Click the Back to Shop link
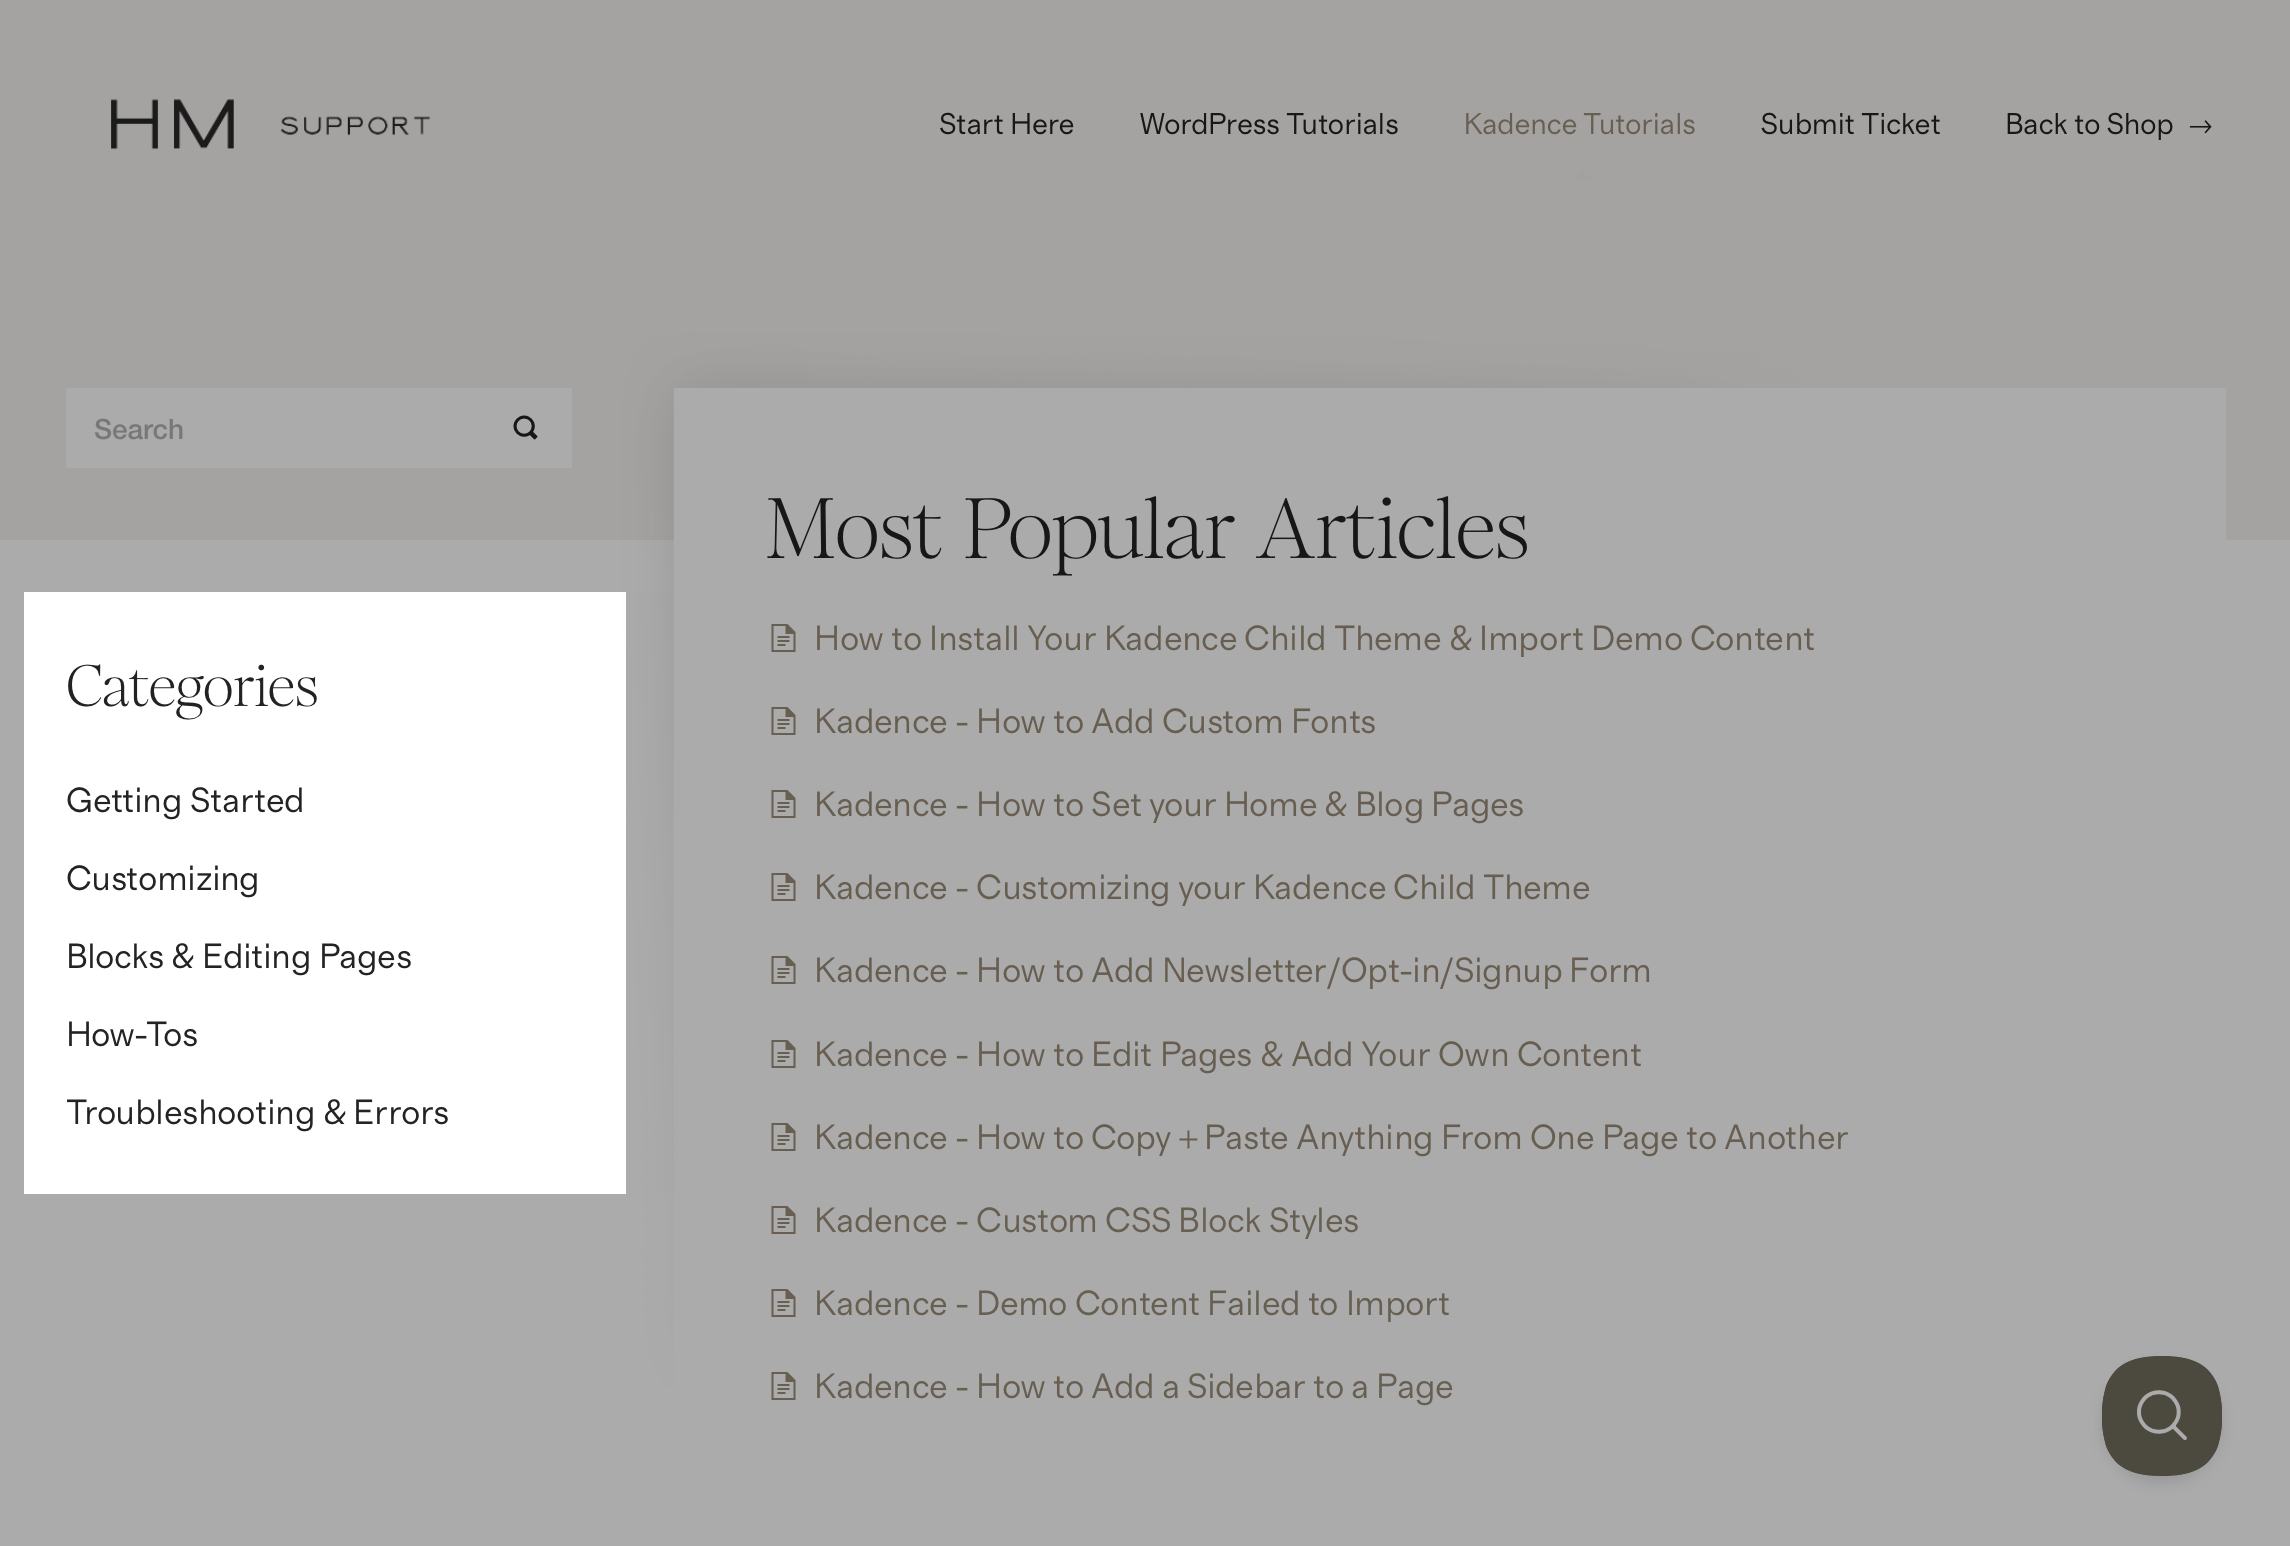Viewport: 2290px width, 1546px height. (2089, 124)
